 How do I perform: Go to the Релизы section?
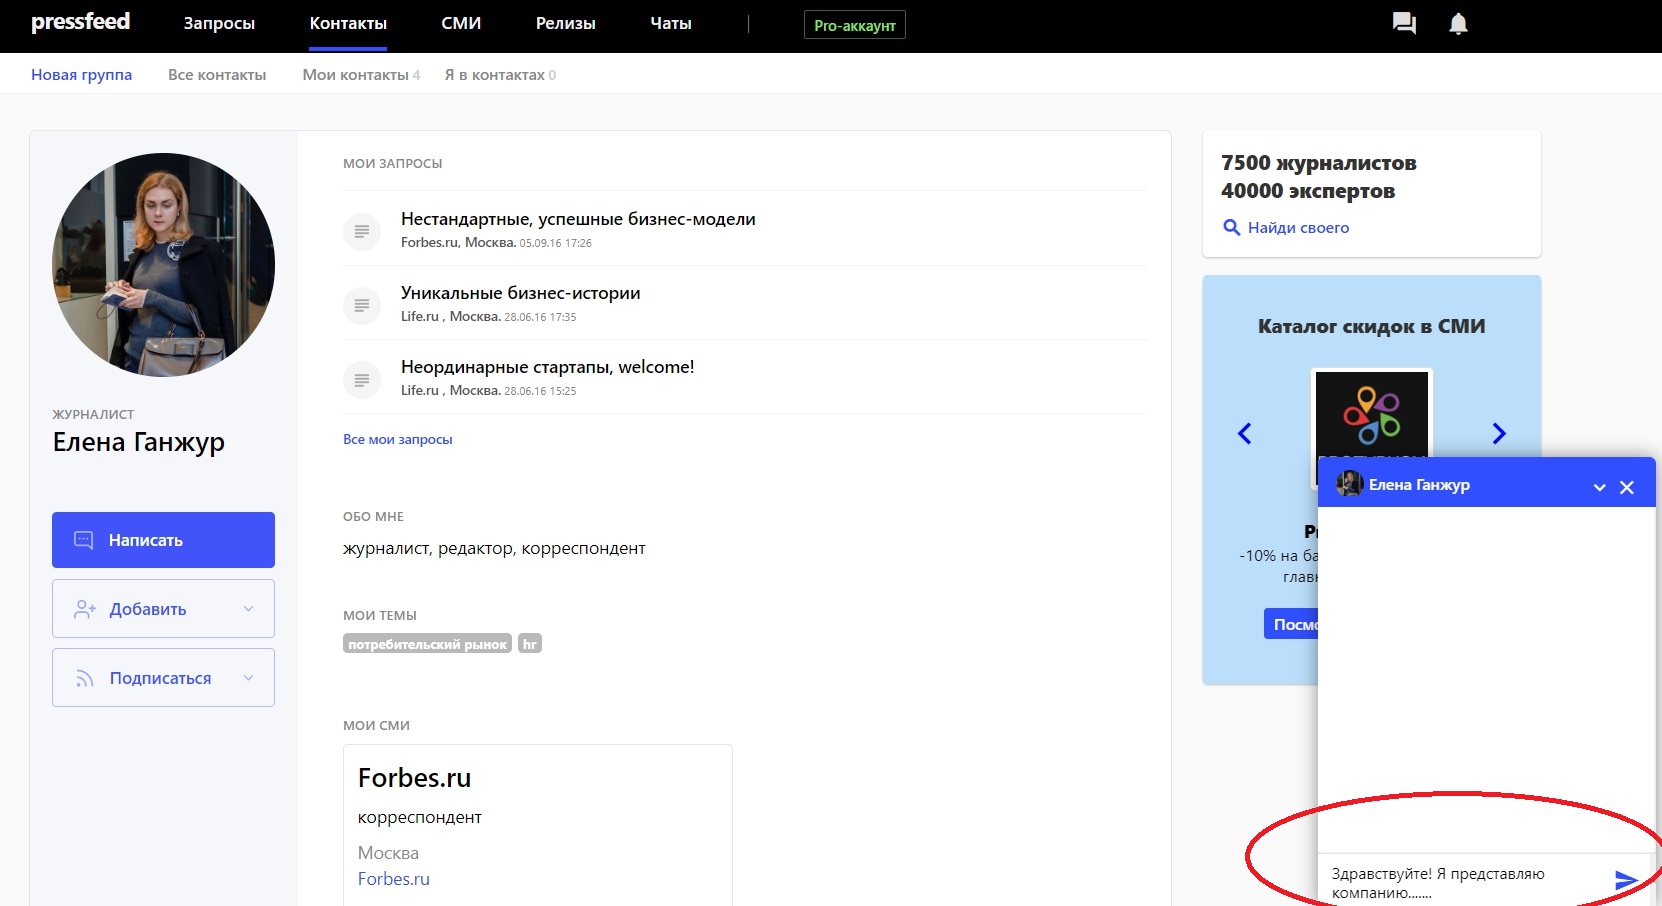565,23
